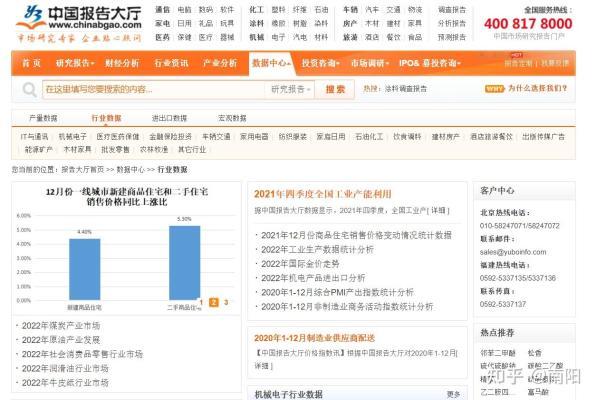The image size is (596, 400).
Task: Expand the 数据中心 navigation dropdown
Action: click(x=271, y=63)
